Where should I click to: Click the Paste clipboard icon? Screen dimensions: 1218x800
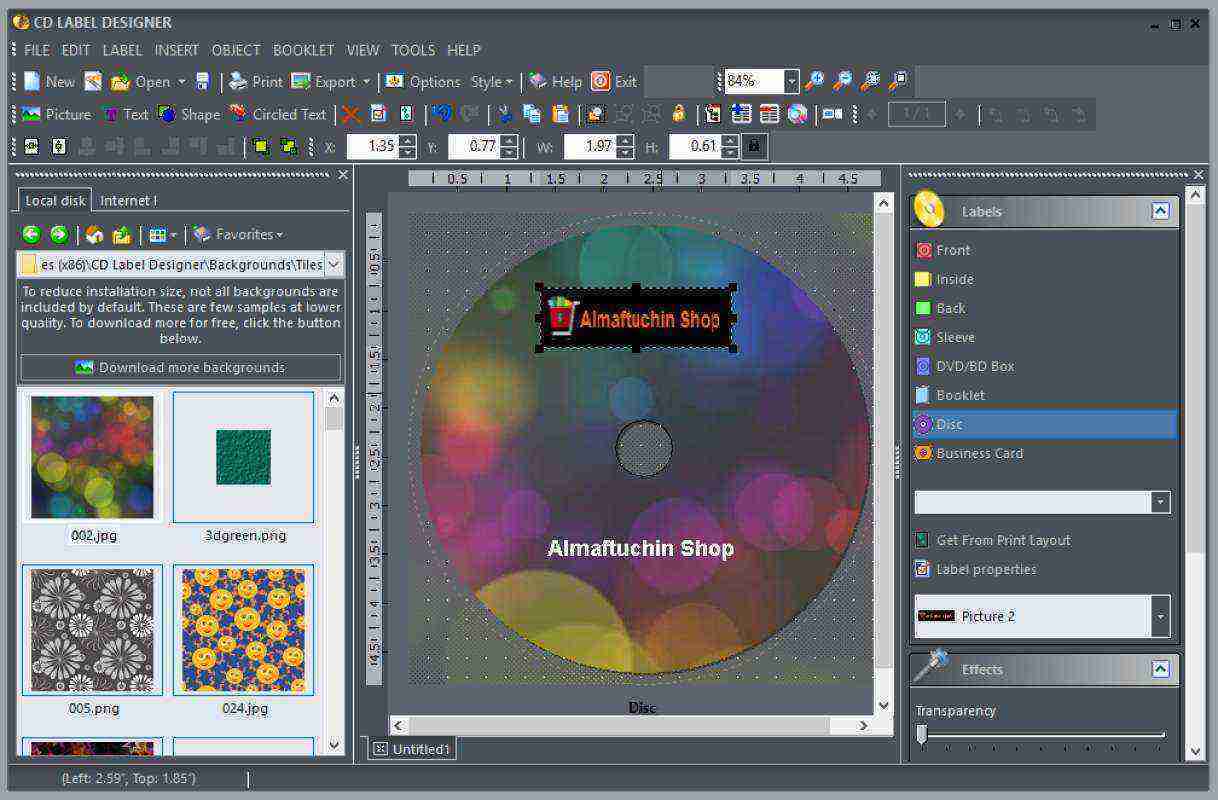tap(560, 114)
